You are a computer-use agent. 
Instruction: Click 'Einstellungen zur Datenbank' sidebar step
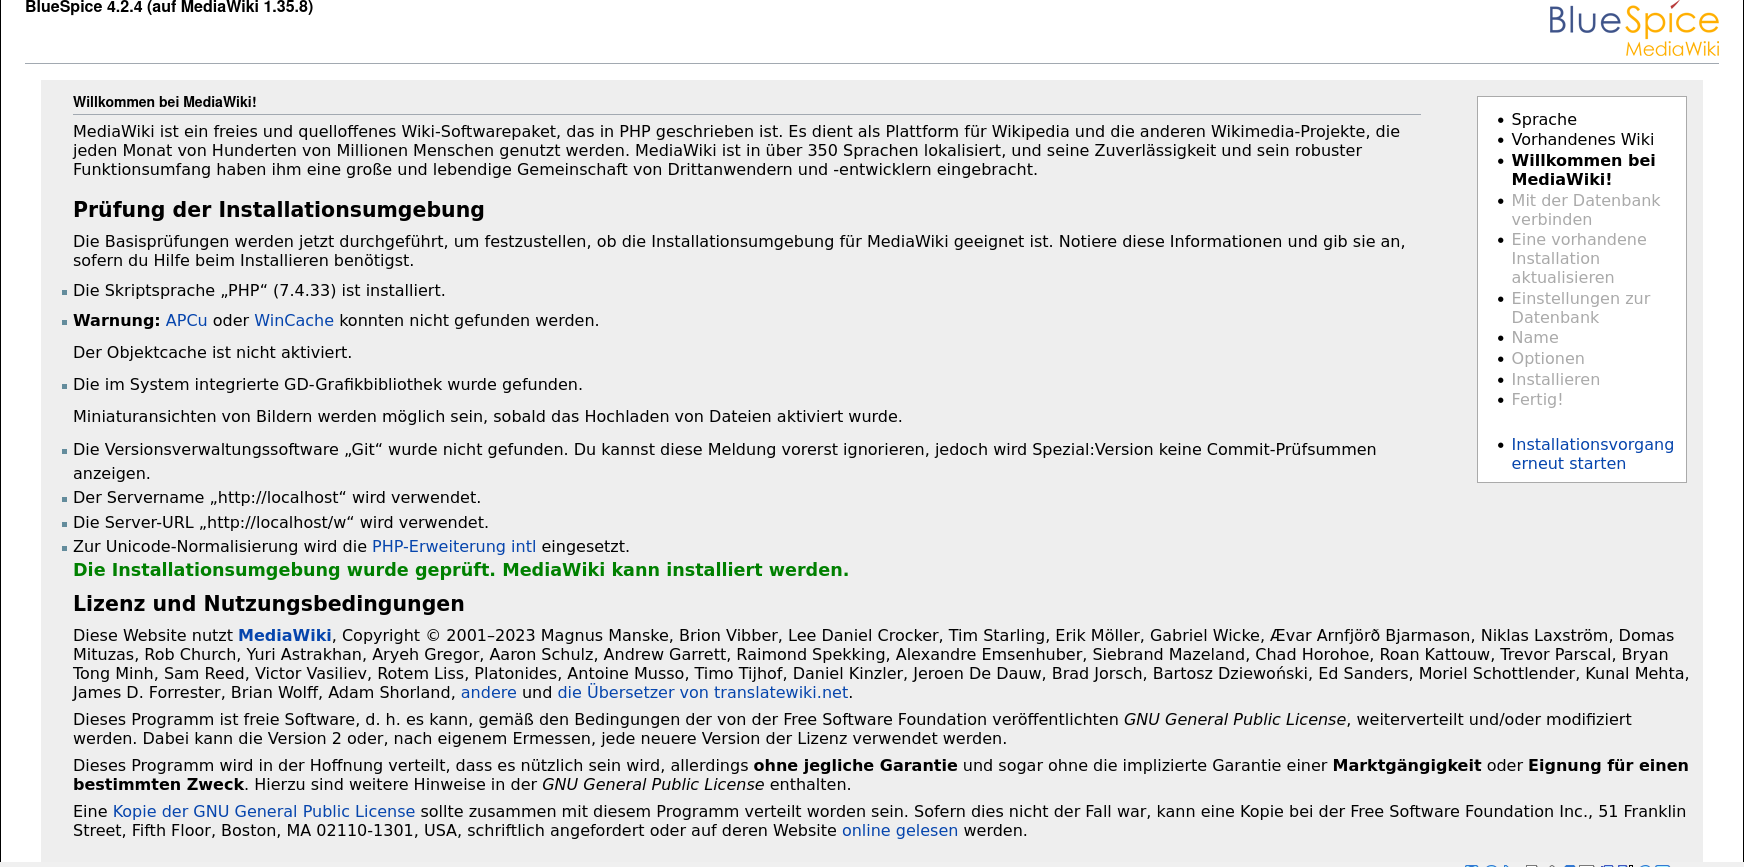(x=1581, y=308)
